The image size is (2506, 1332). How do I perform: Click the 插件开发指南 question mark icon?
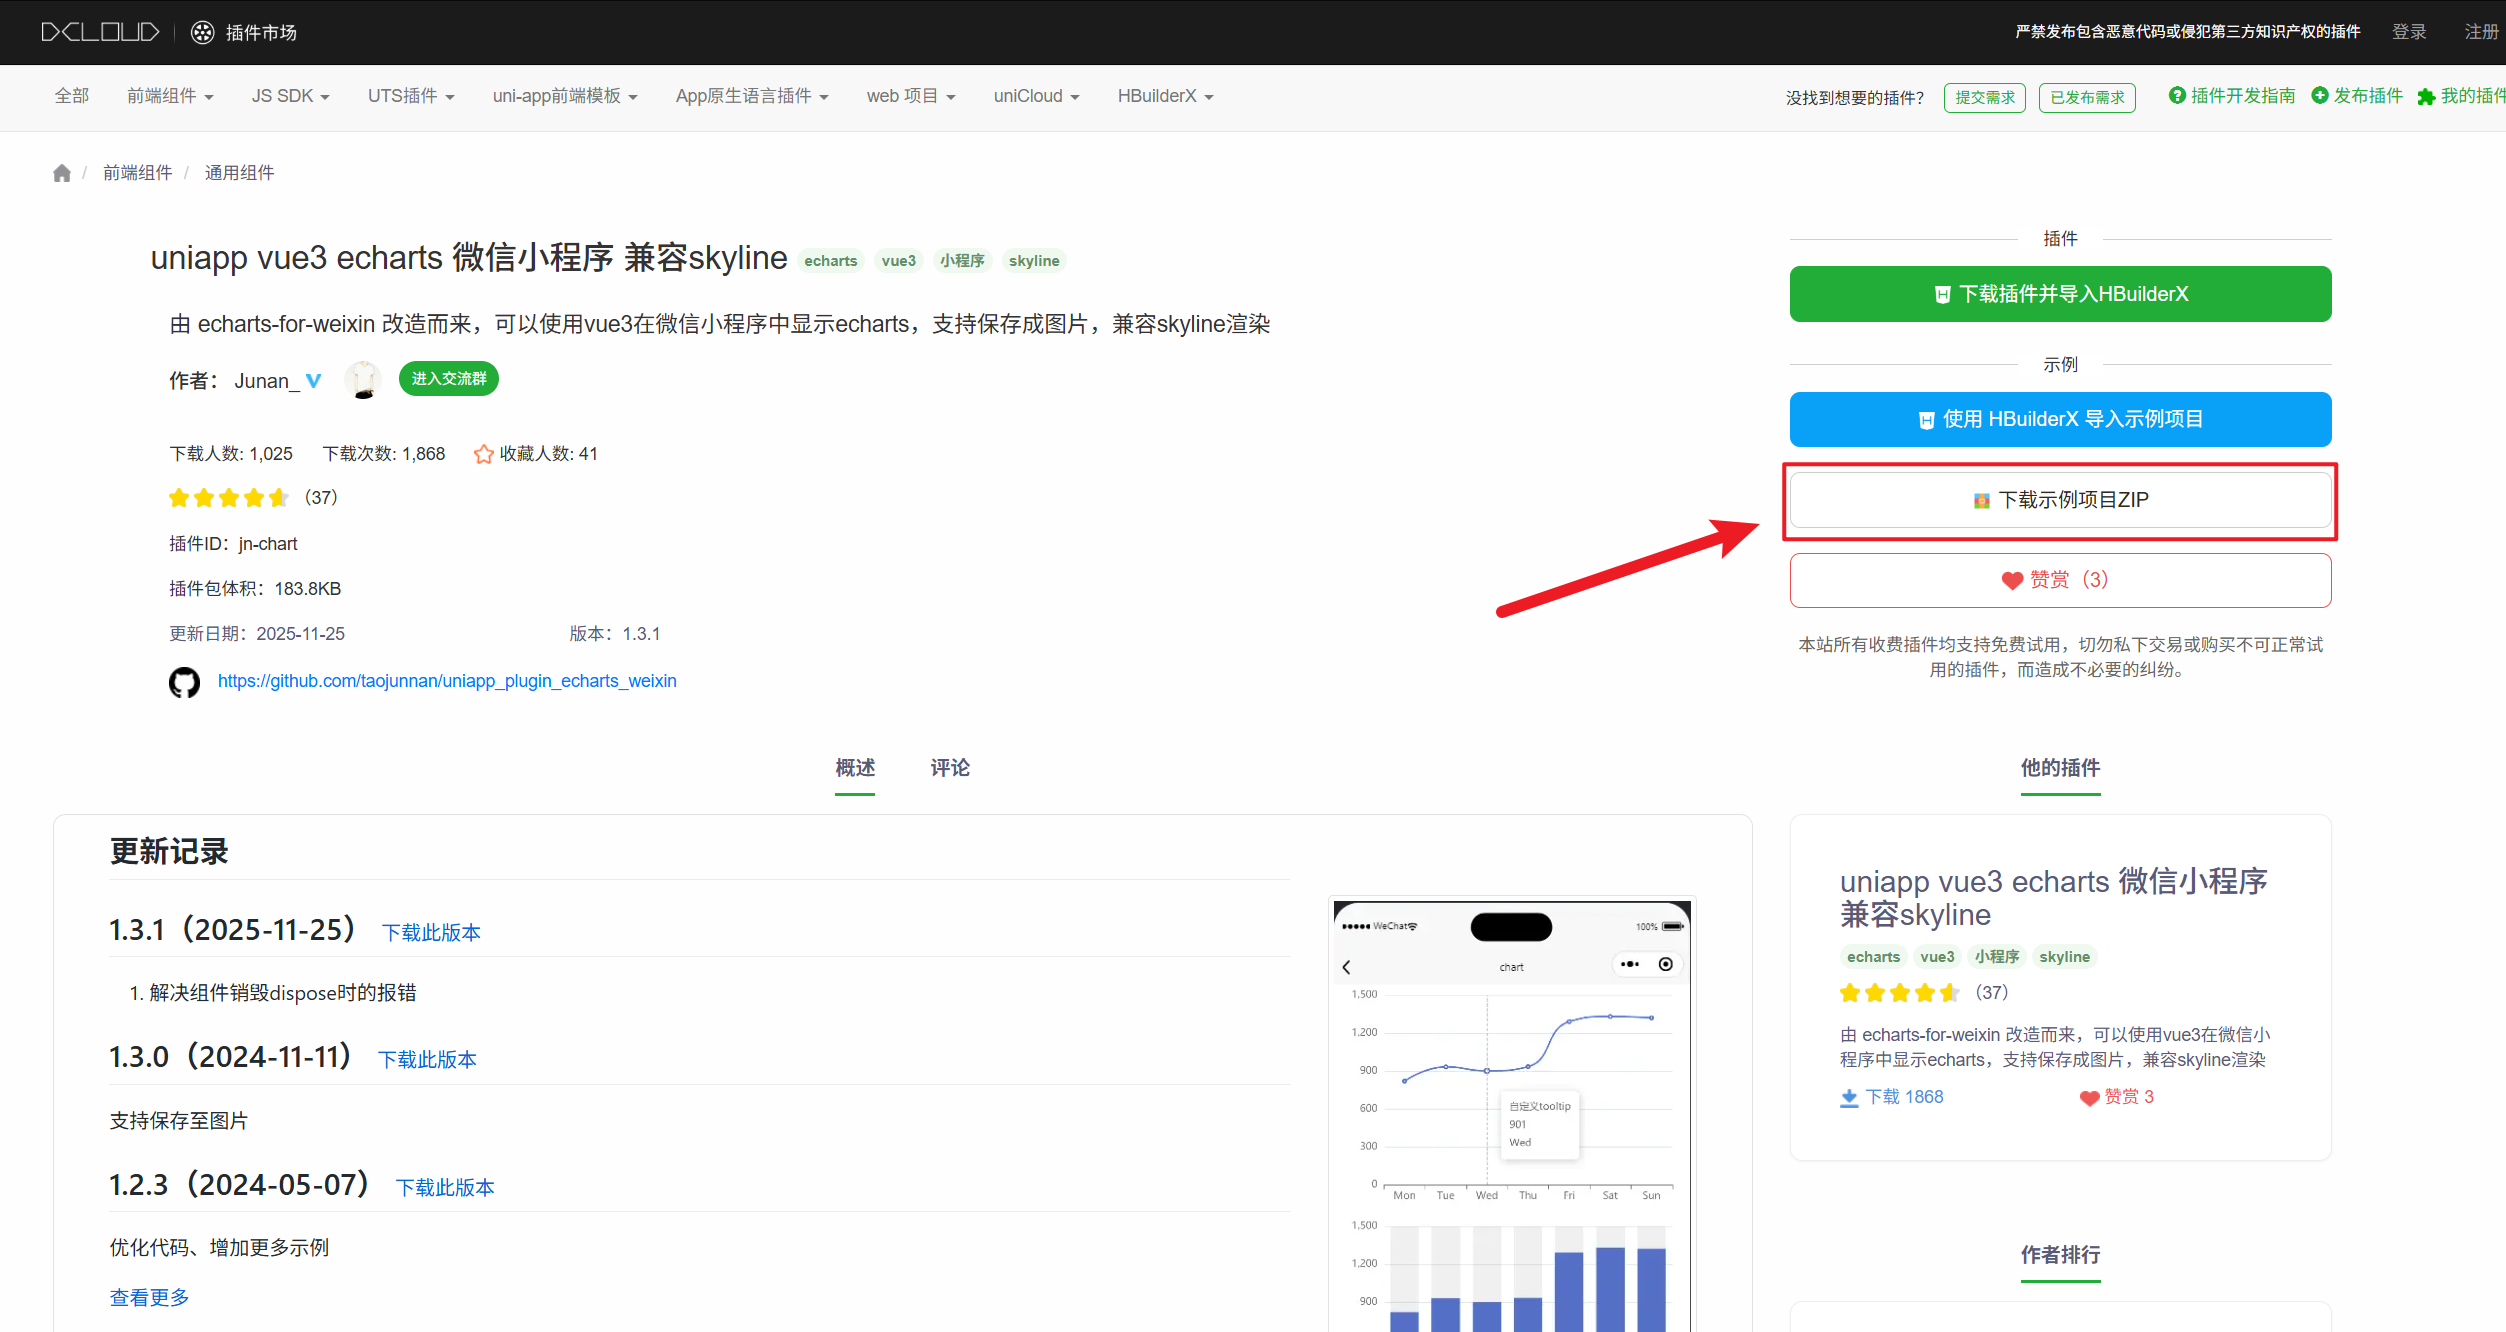pos(2178,95)
